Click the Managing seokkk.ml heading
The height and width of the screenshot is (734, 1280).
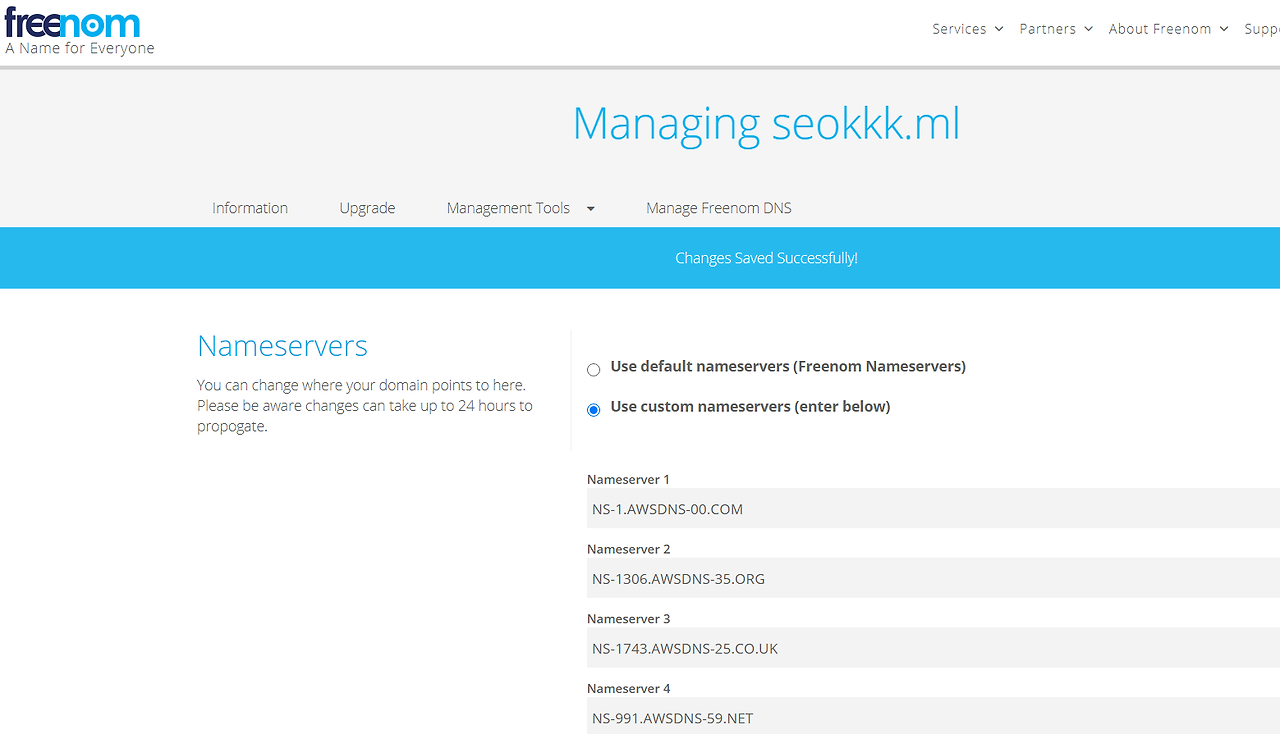point(766,123)
